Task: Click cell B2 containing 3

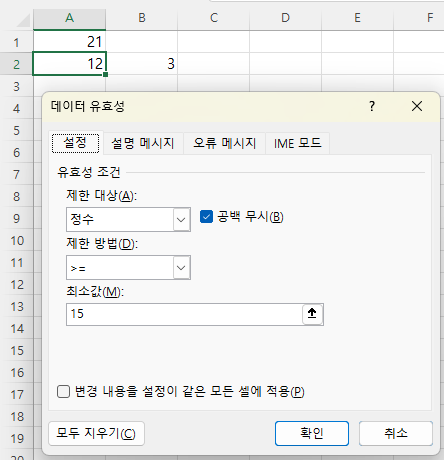Action: 142,63
